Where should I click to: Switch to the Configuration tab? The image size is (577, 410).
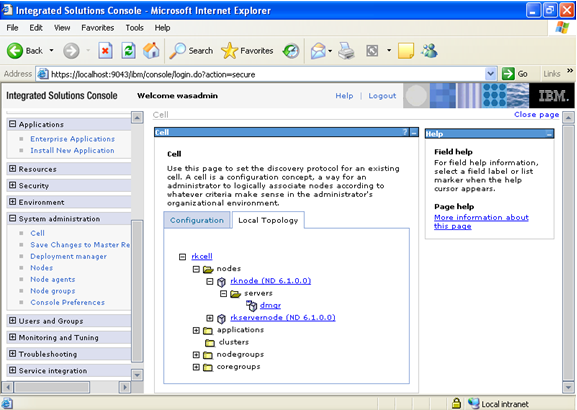(197, 220)
